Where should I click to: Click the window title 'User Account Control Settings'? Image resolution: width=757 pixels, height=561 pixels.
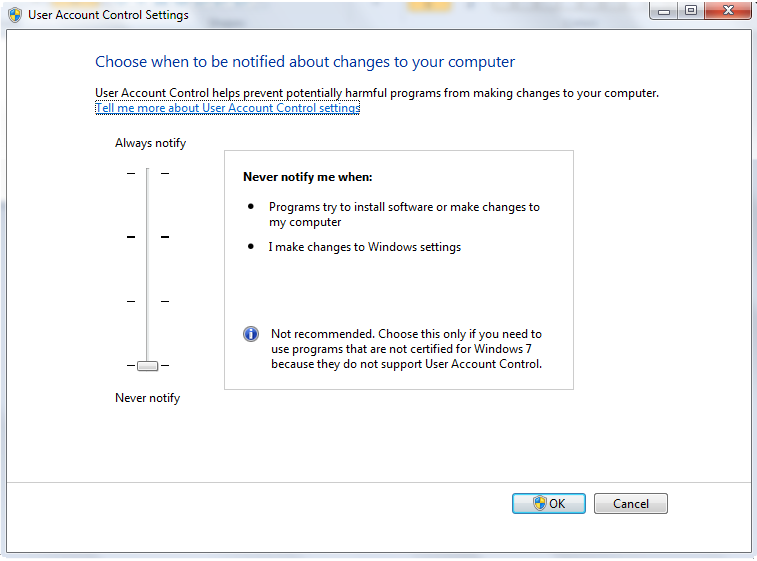(x=108, y=15)
